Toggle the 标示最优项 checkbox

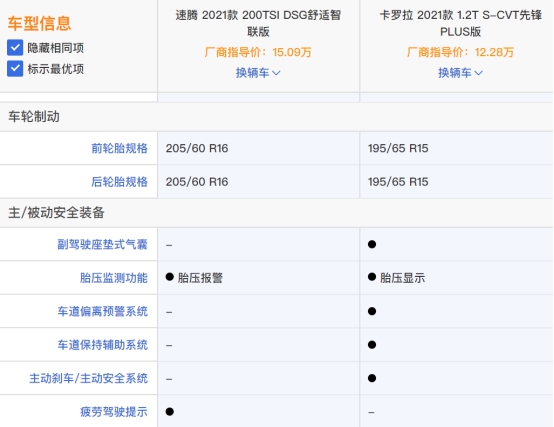tap(15, 69)
